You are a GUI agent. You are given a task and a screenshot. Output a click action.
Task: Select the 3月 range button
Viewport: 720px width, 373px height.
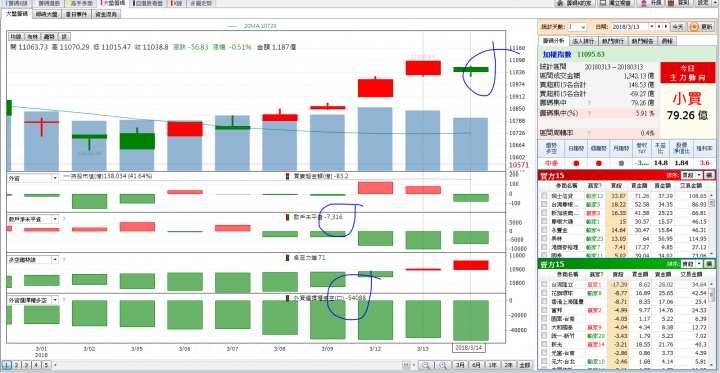(x=460, y=366)
